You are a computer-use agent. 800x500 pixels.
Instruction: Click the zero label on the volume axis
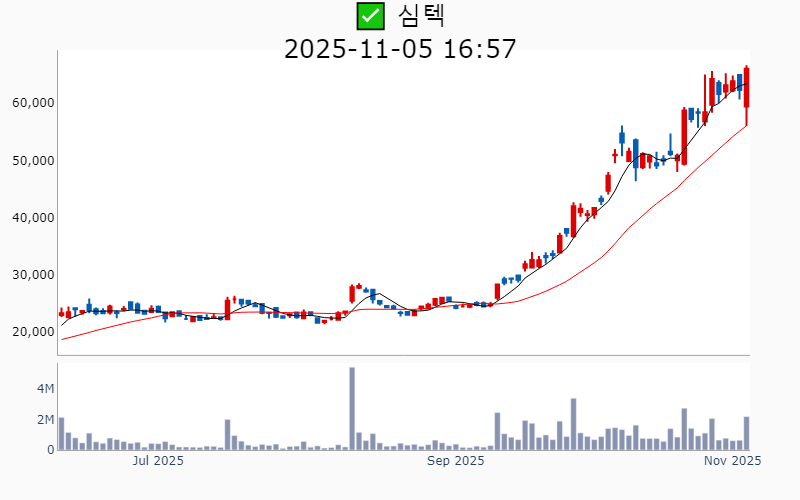click(x=50, y=450)
